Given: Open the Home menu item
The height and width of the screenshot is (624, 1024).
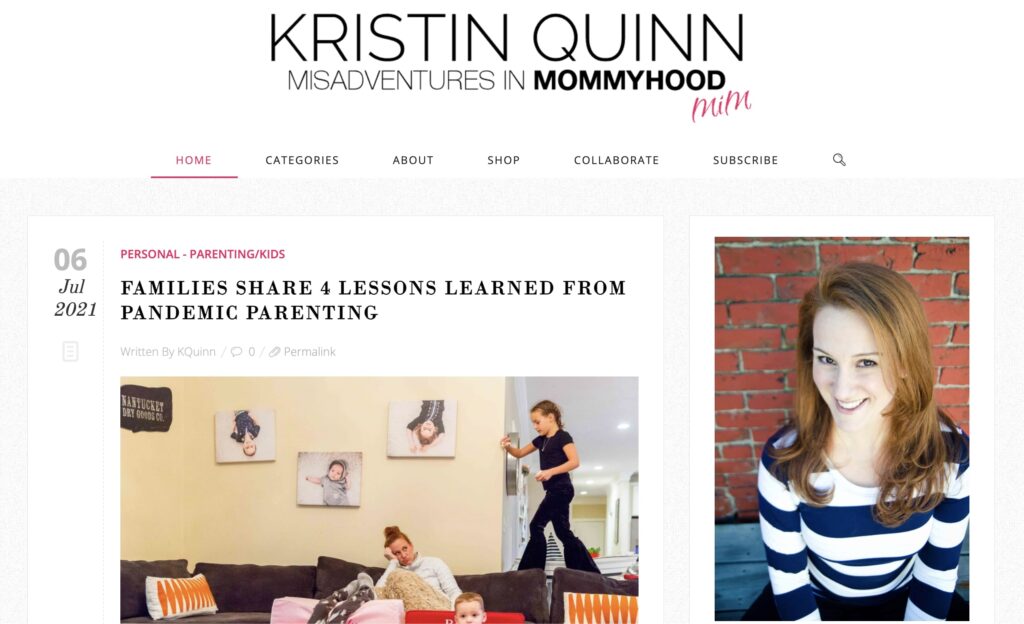Looking at the screenshot, I should click(193, 160).
